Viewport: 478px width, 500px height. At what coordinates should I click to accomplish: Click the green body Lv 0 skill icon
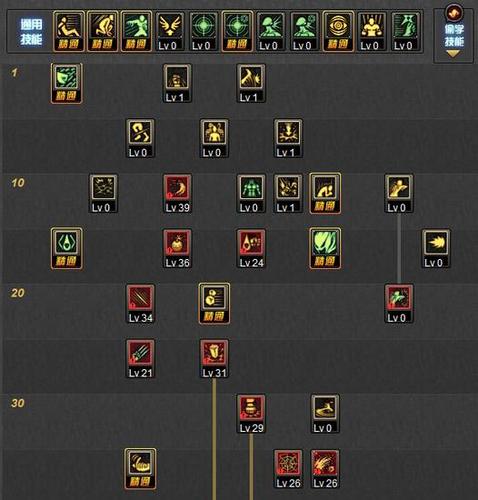[251, 193]
